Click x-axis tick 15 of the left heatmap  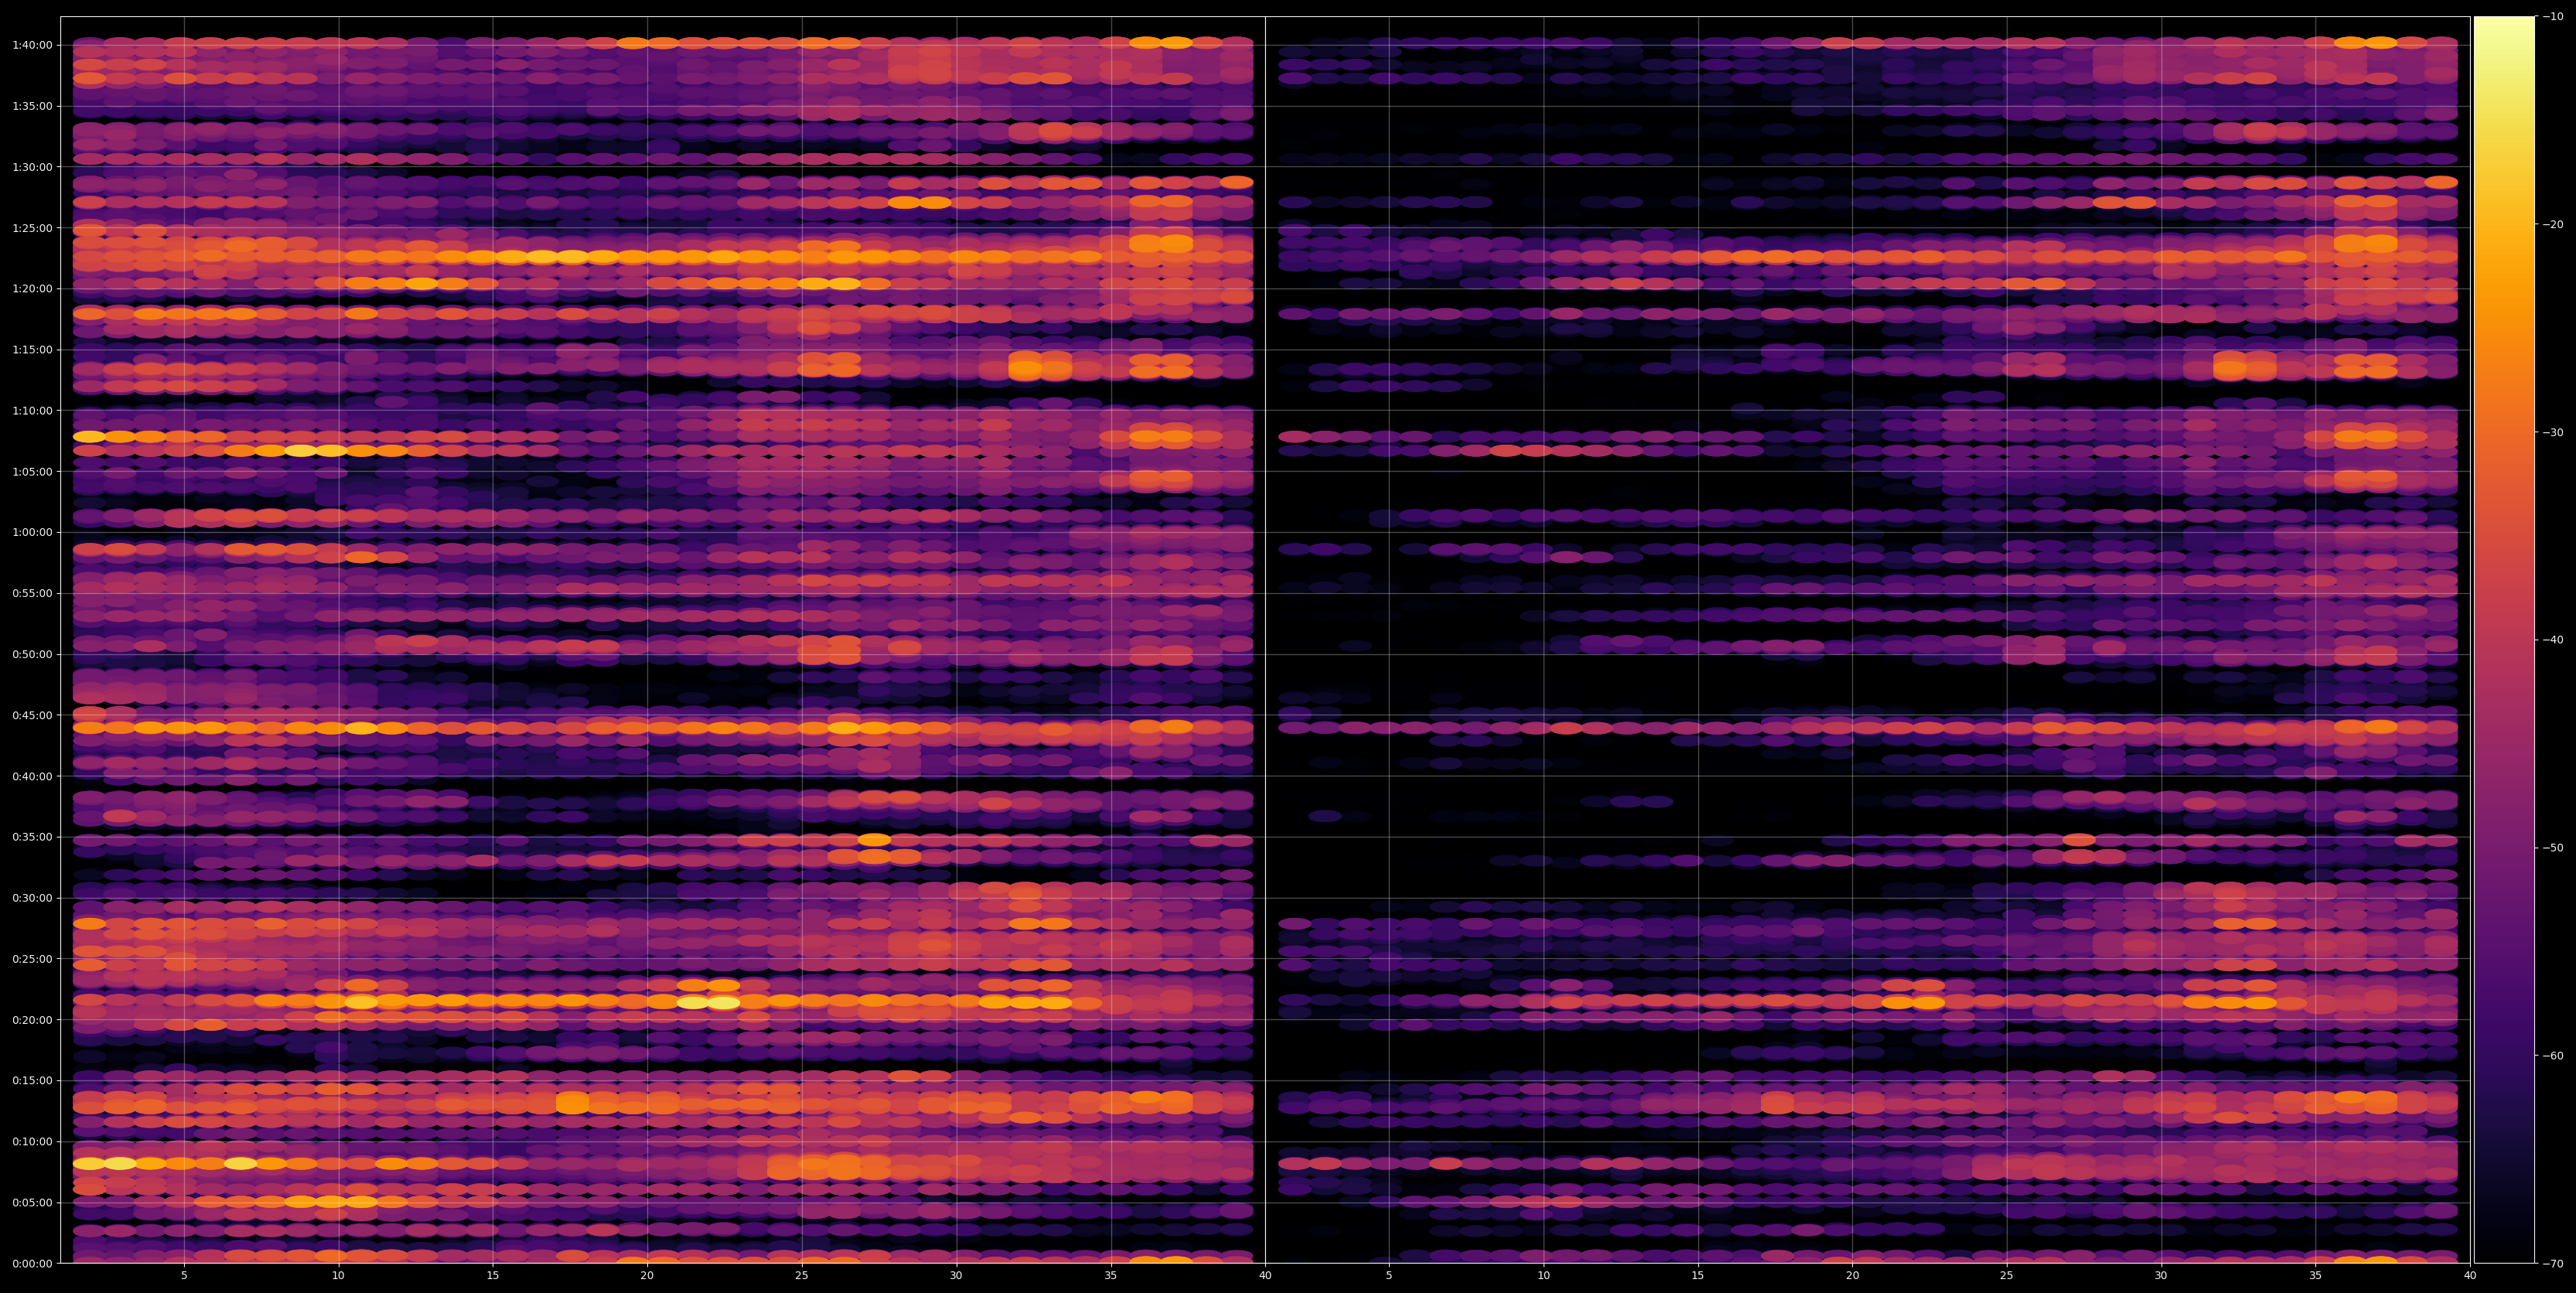pos(493,1276)
